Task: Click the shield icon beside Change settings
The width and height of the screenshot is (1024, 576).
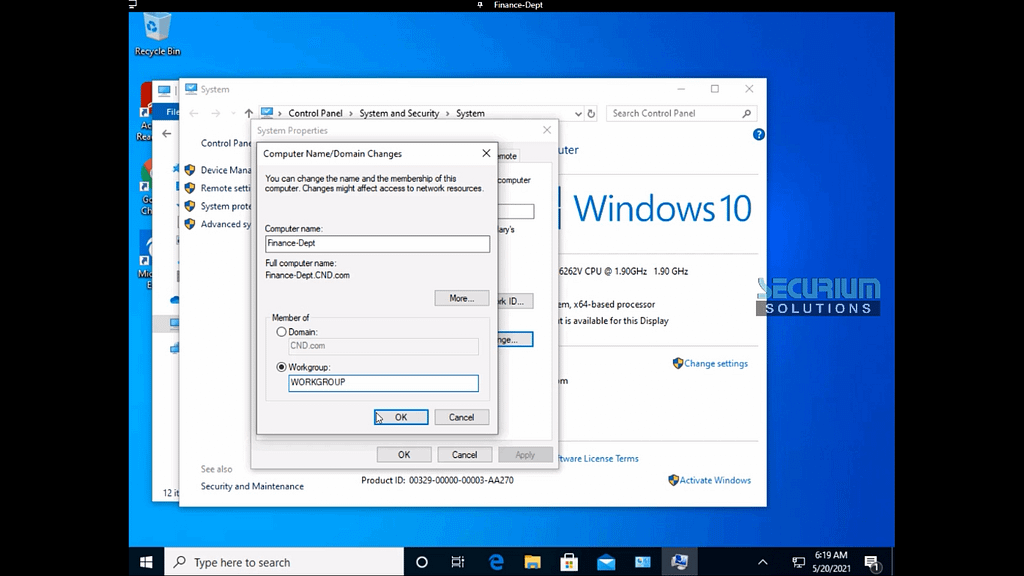Action: 678,363
